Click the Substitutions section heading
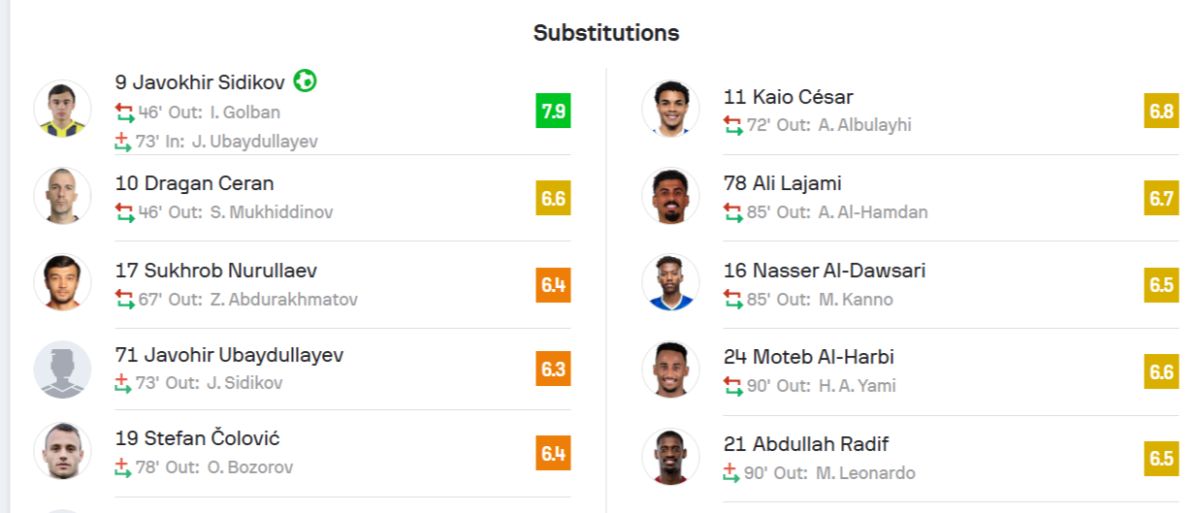 click(606, 33)
